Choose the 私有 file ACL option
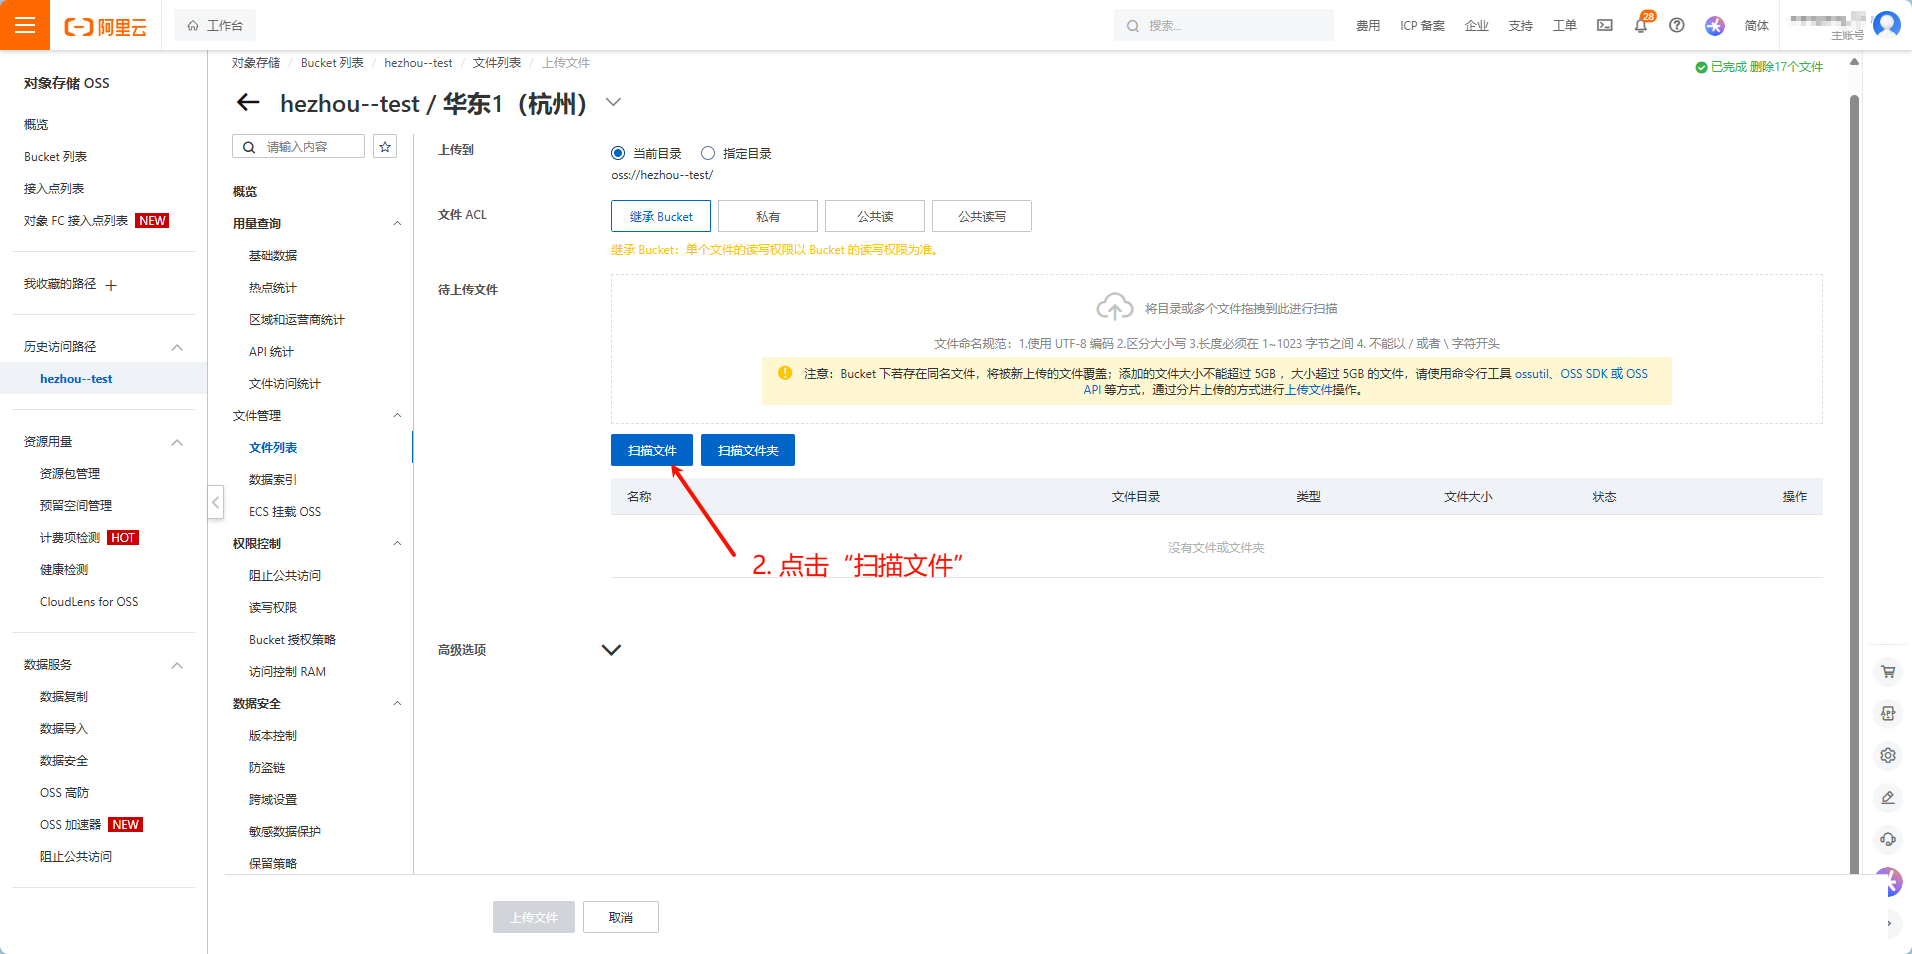Image resolution: width=1912 pixels, height=954 pixels. click(768, 216)
